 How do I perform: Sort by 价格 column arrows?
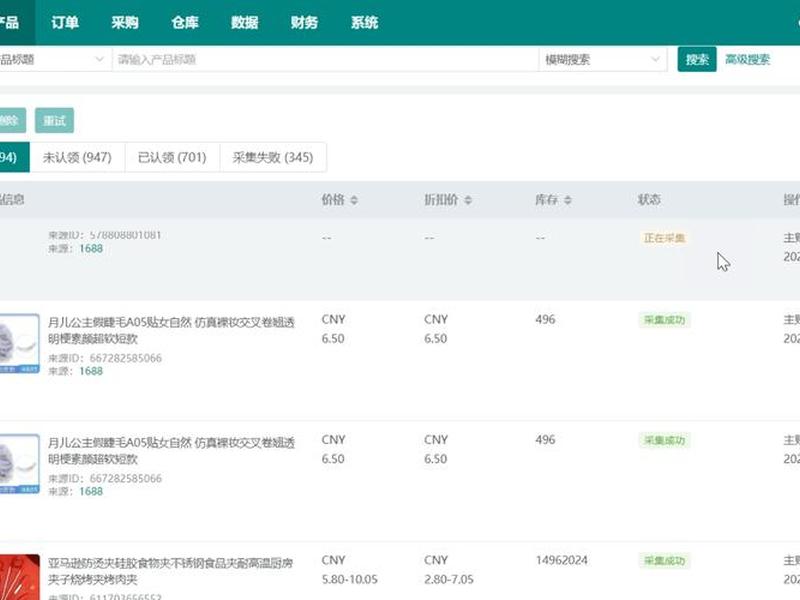tap(354, 200)
